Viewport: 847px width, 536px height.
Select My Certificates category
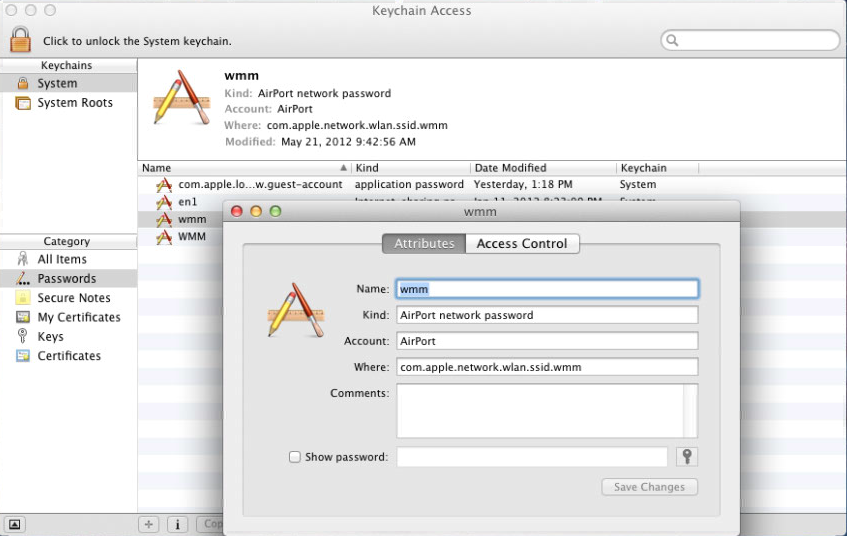pyautogui.click(x=68, y=317)
